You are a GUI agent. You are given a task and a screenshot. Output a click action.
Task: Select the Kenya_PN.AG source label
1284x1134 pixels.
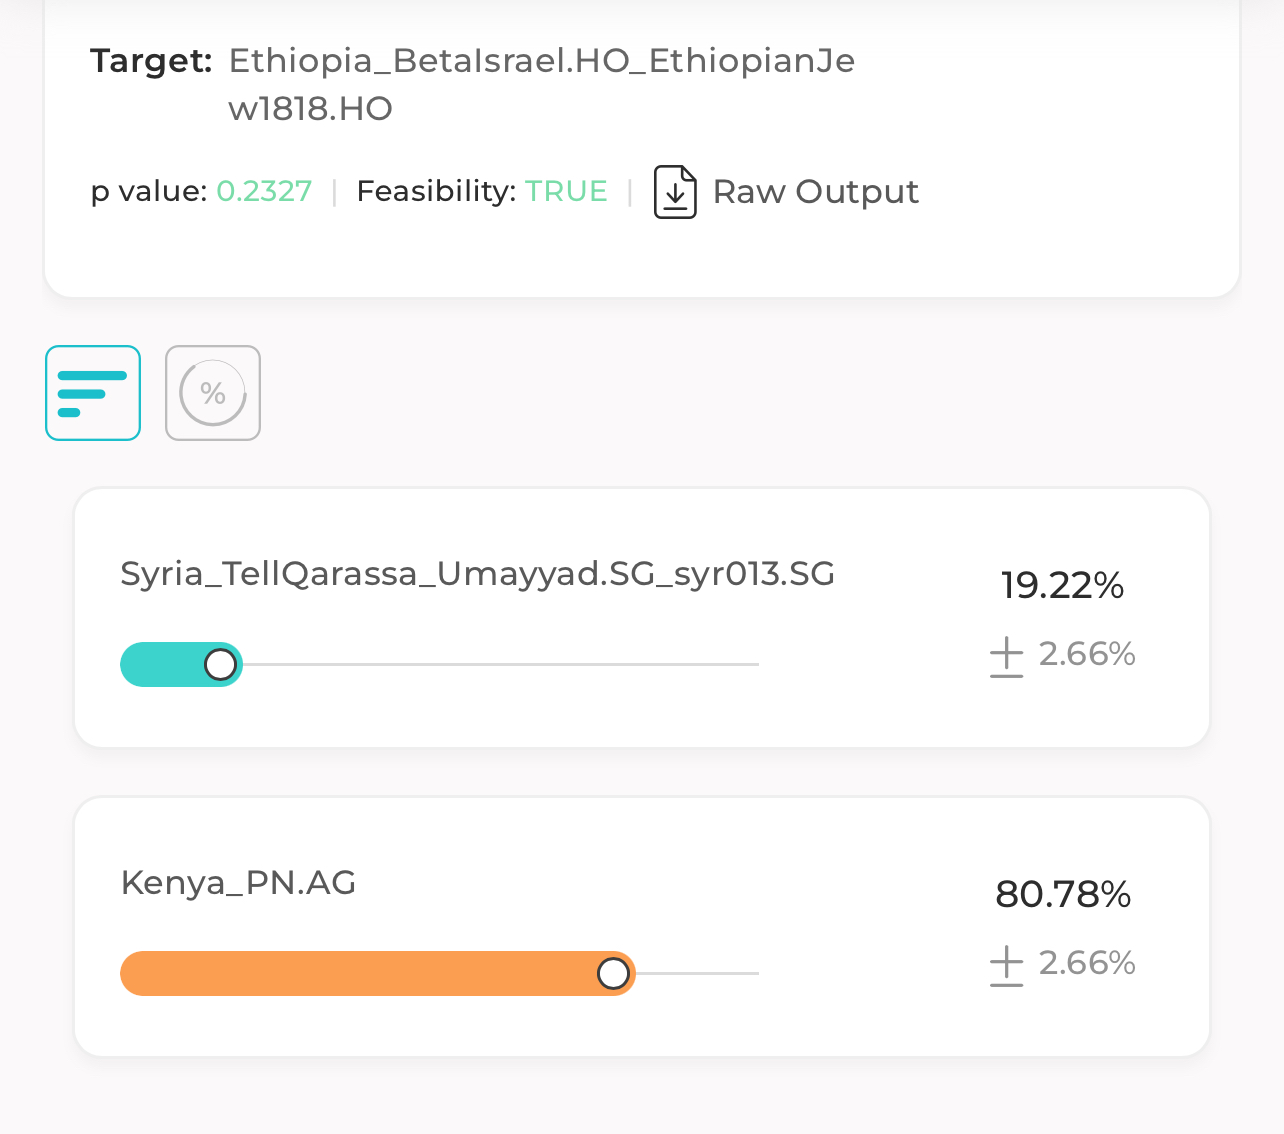click(238, 883)
